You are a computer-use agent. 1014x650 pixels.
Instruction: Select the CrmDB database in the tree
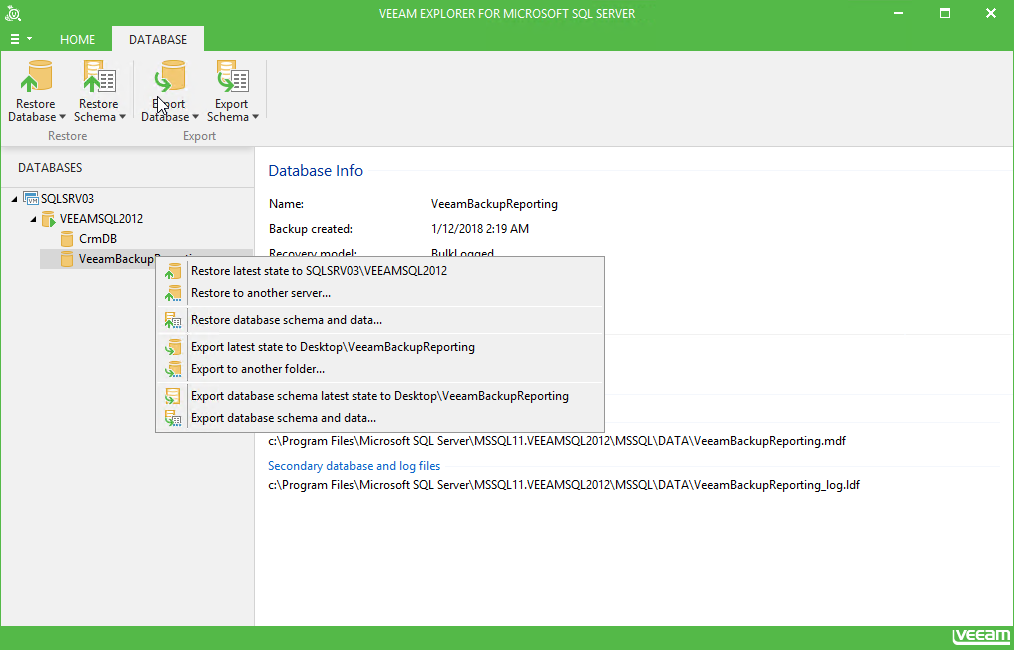[98, 239]
